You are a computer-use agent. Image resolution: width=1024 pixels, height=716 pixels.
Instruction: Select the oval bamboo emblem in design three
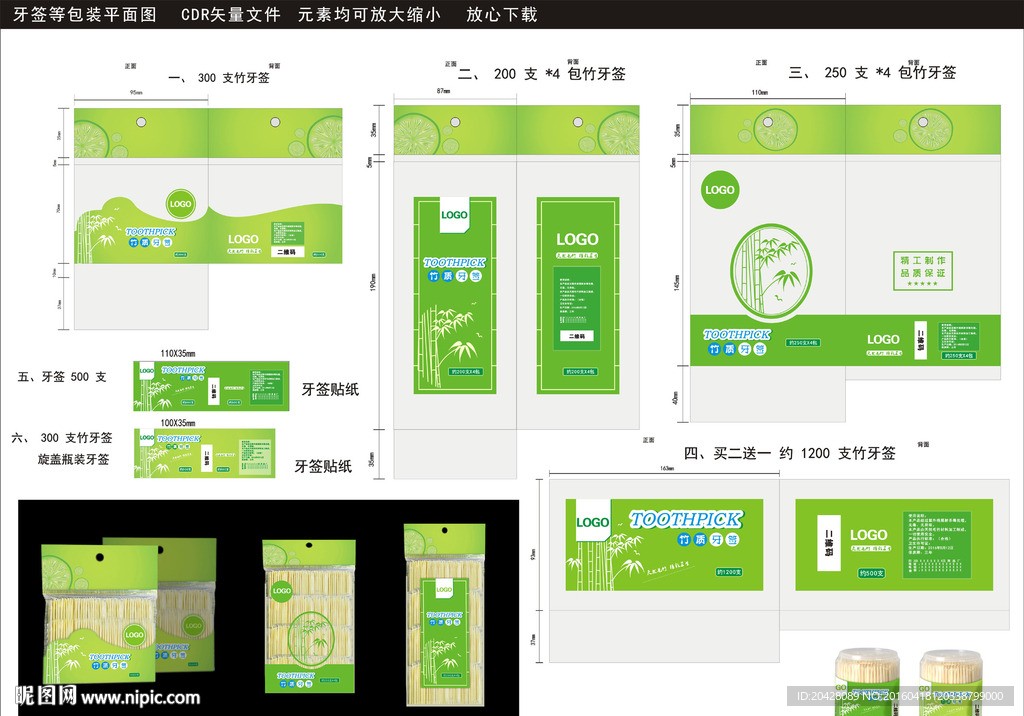click(x=765, y=269)
